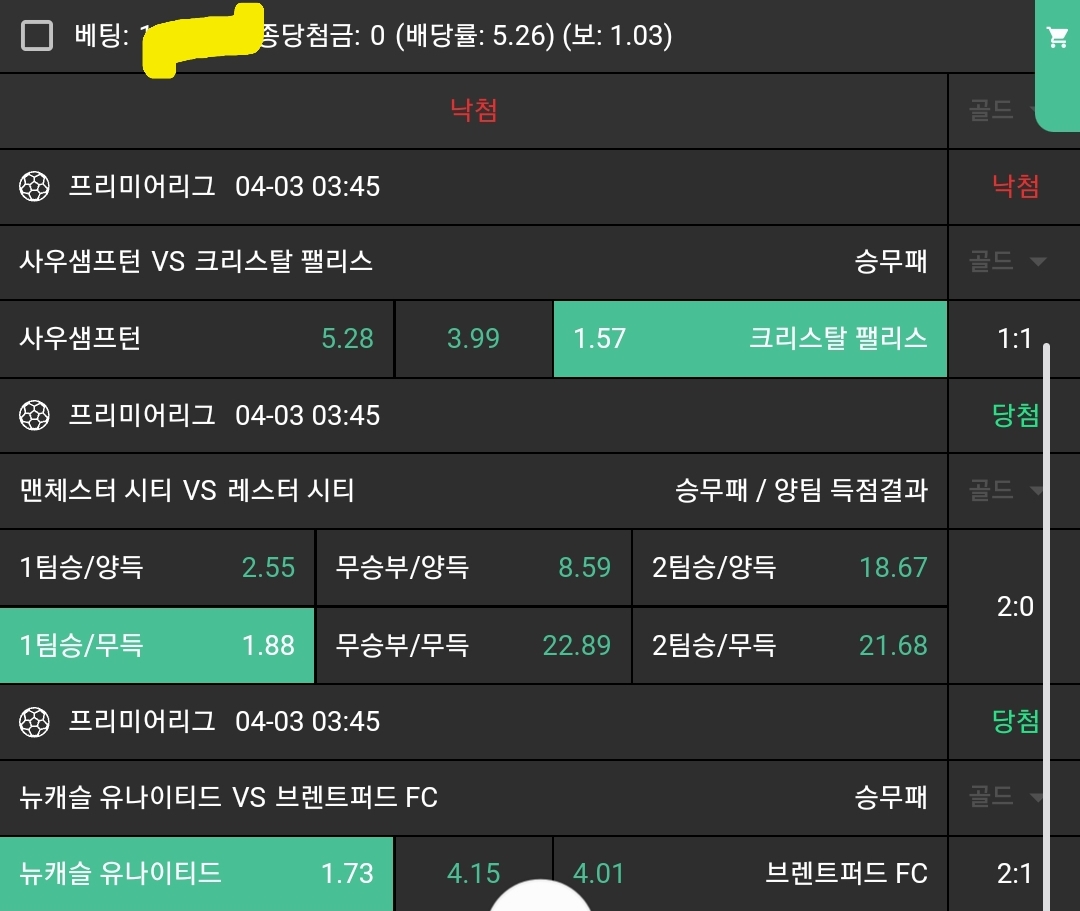Select the draw odds 3.99 for 사우샘프턴 match
Screen dimensions: 1080x911
click(x=473, y=339)
